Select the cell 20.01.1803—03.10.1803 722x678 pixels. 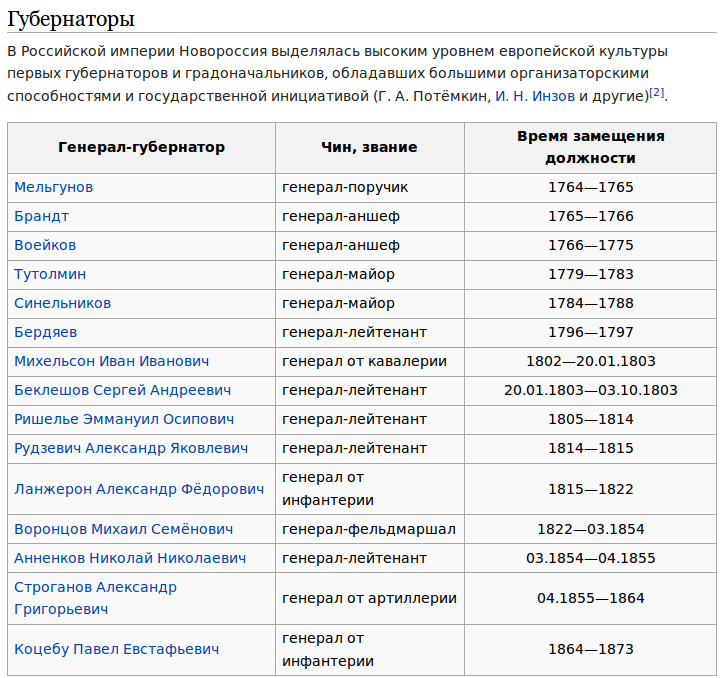tap(591, 391)
